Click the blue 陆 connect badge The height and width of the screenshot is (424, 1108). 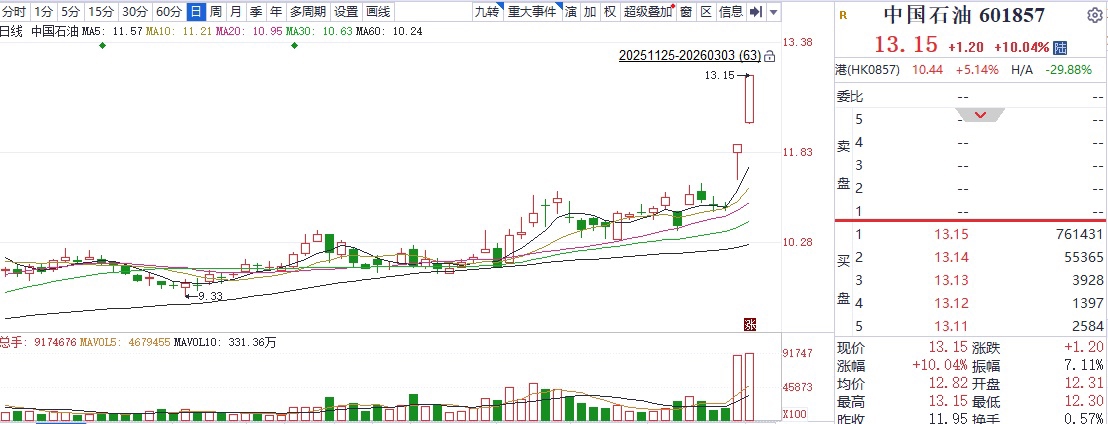(1060, 47)
